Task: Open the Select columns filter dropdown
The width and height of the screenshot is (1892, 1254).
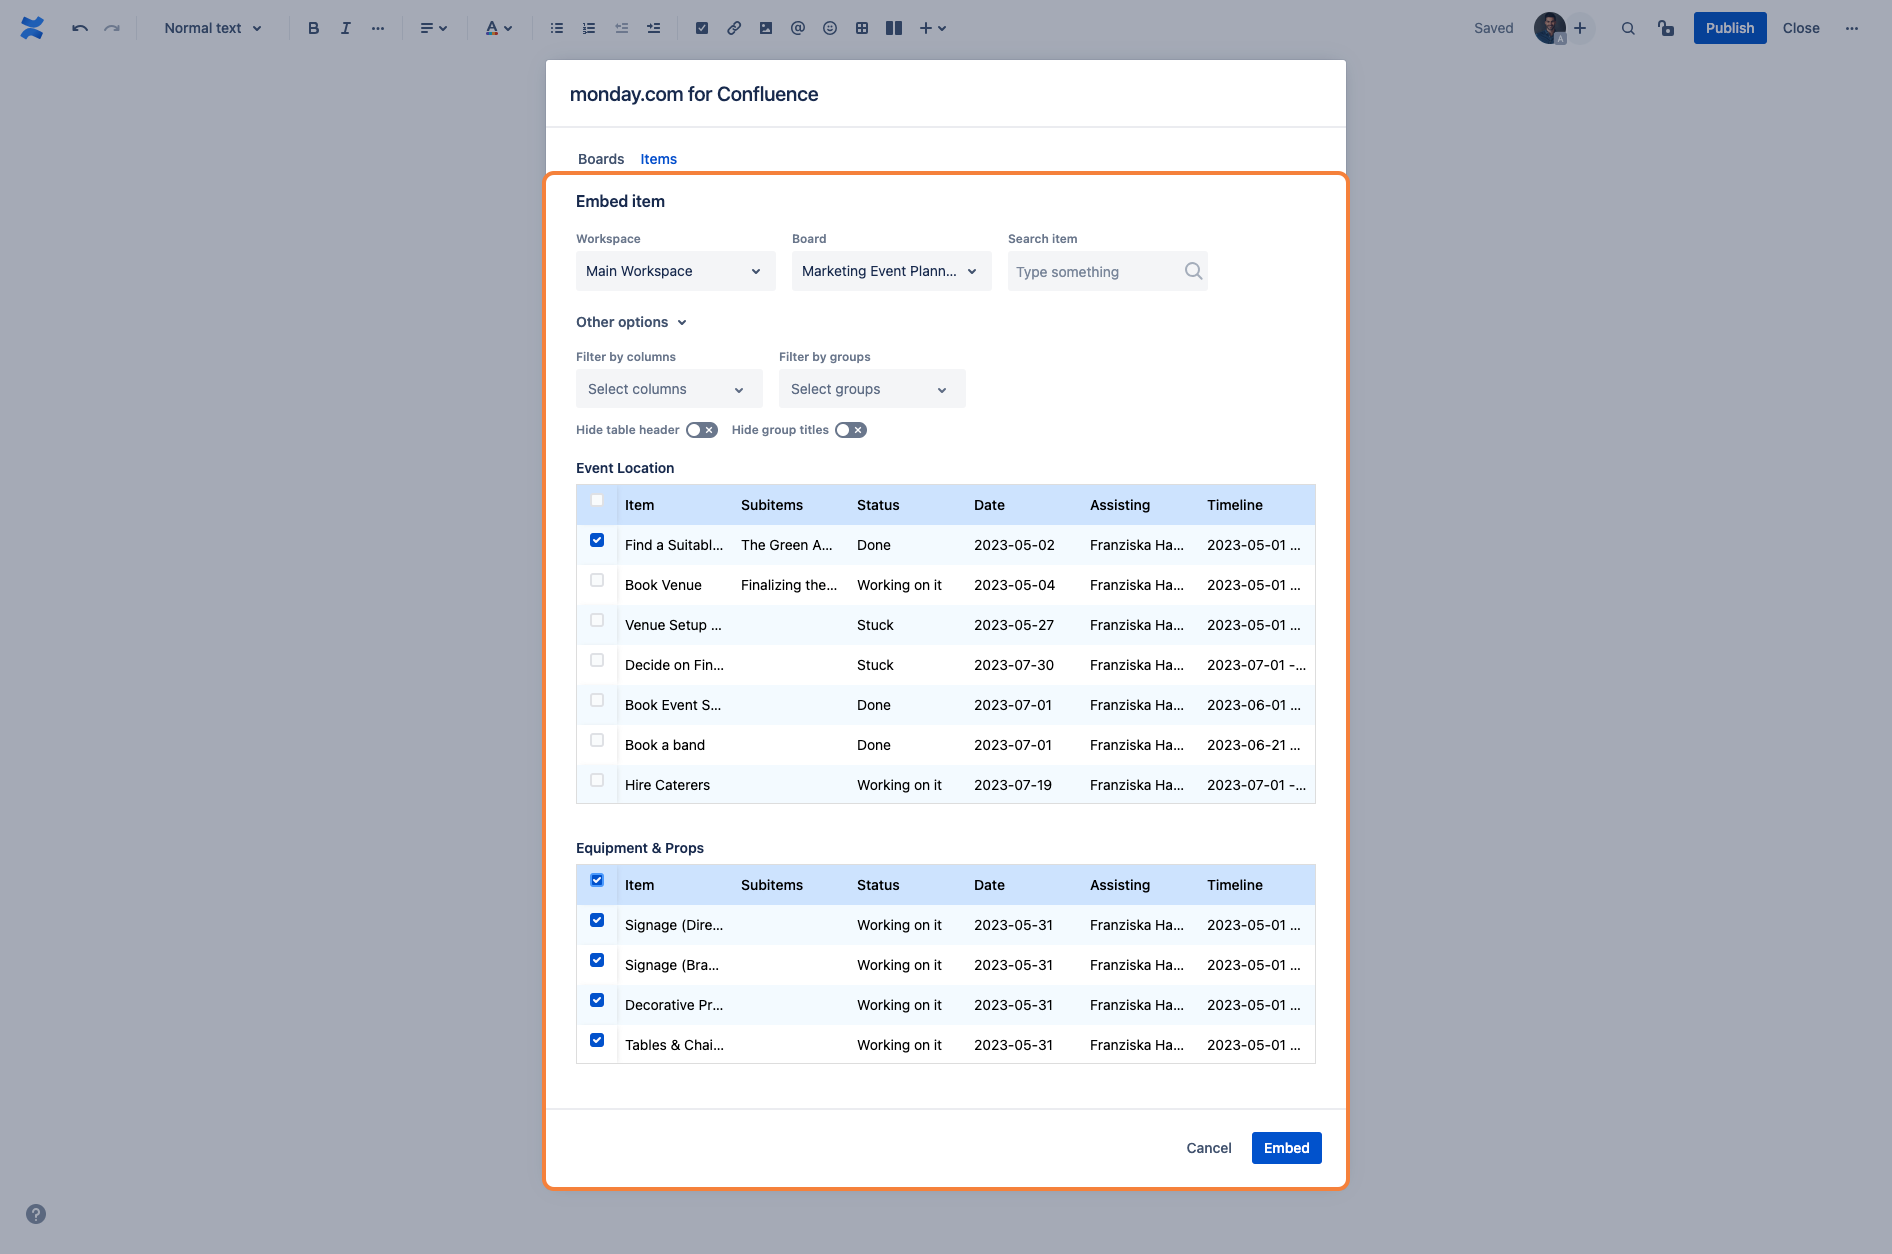Action: (668, 389)
